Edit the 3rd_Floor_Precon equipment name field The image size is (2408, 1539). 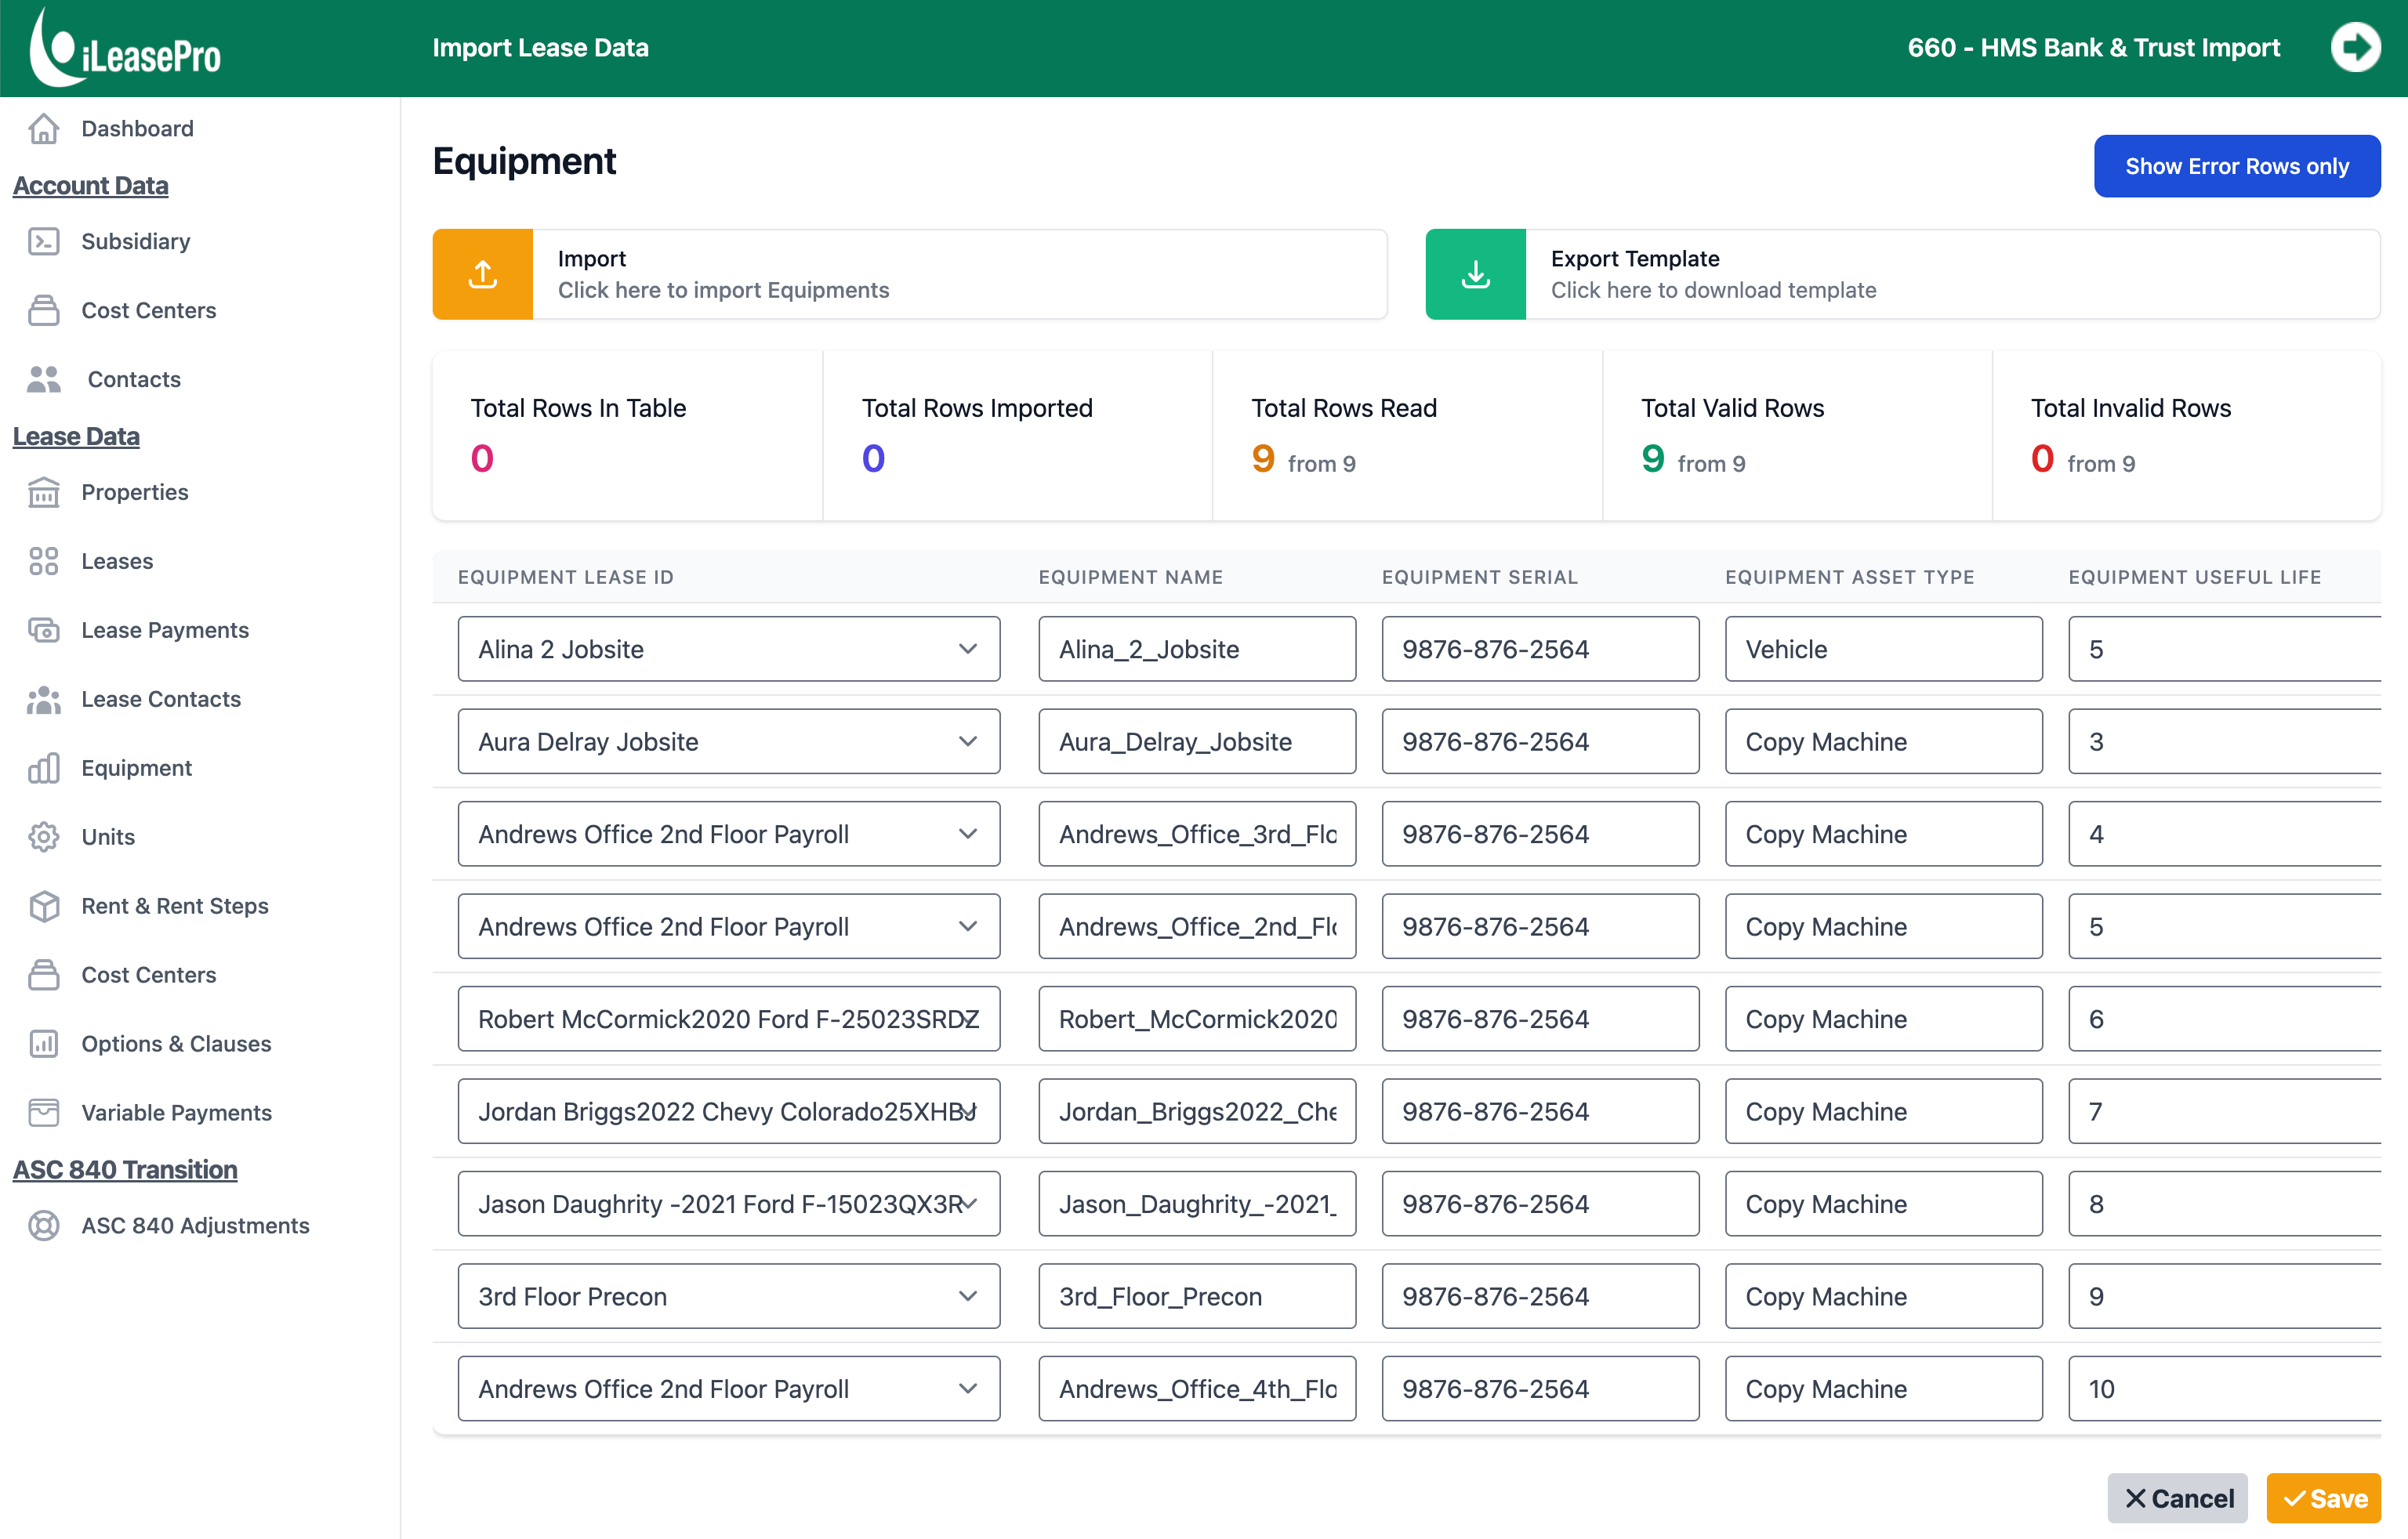pos(1197,1296)
